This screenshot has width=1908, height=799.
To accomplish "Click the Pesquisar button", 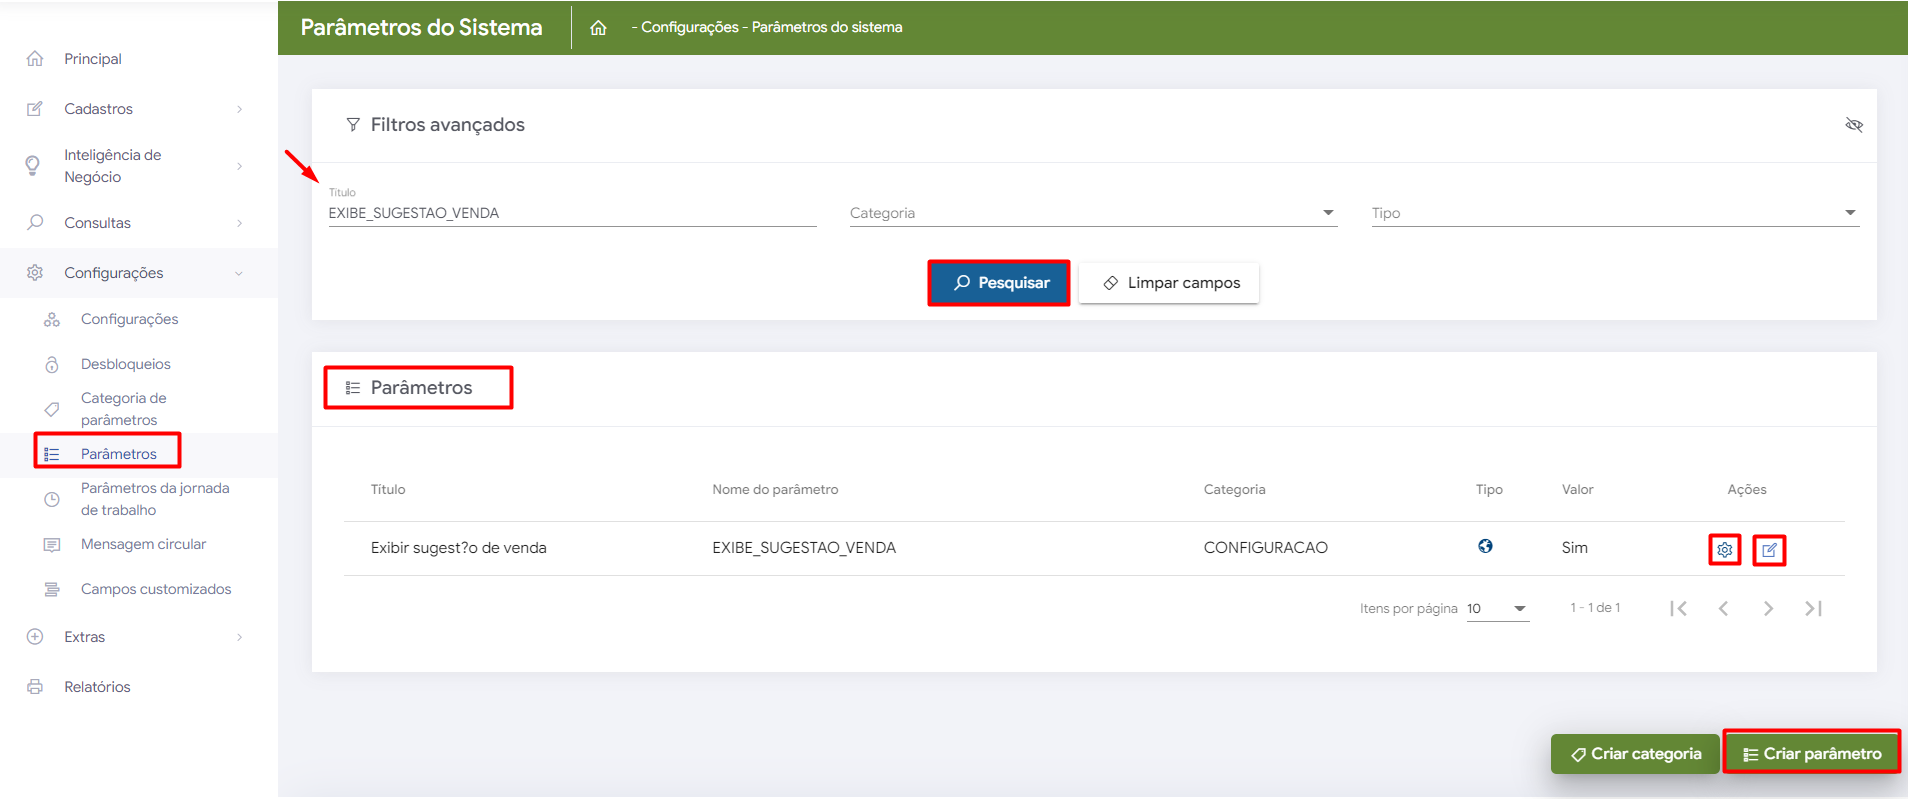I will tap(999, 283).
